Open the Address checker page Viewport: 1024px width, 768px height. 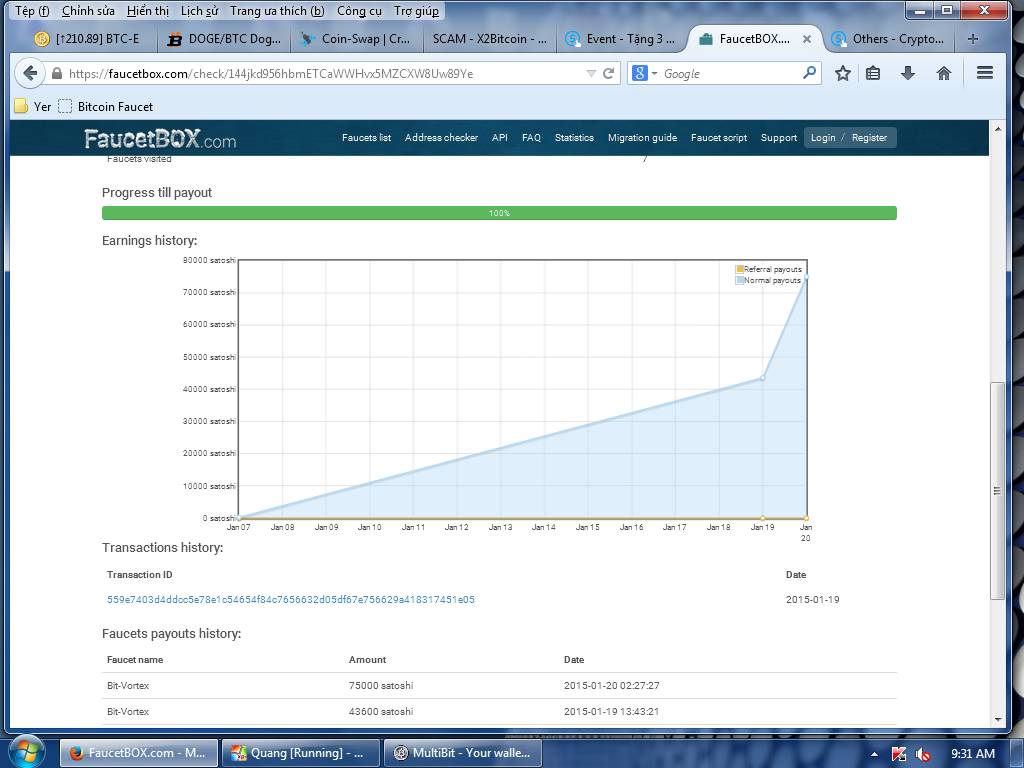coord(441,138)
